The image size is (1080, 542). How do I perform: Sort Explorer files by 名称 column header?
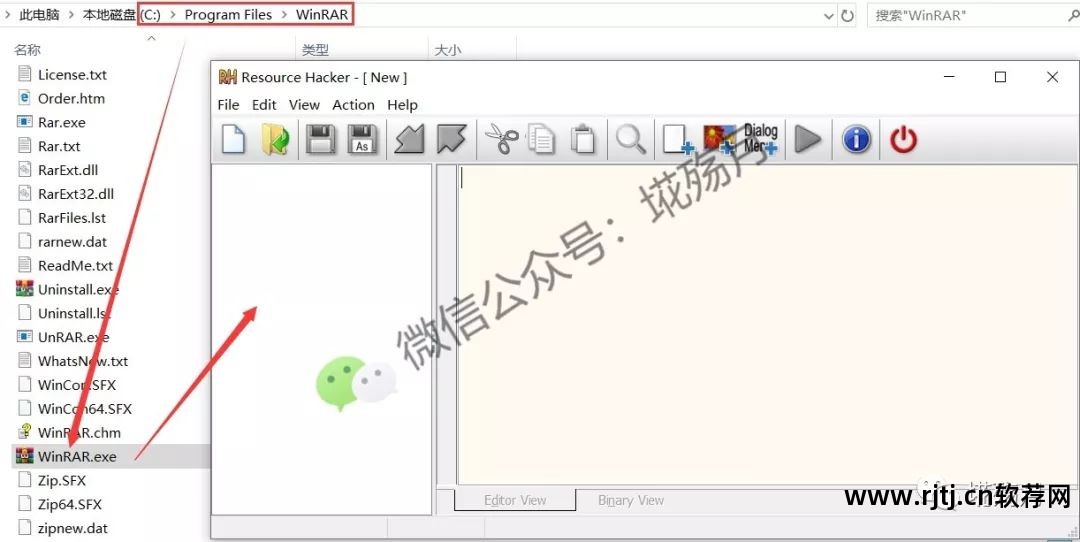28,50
